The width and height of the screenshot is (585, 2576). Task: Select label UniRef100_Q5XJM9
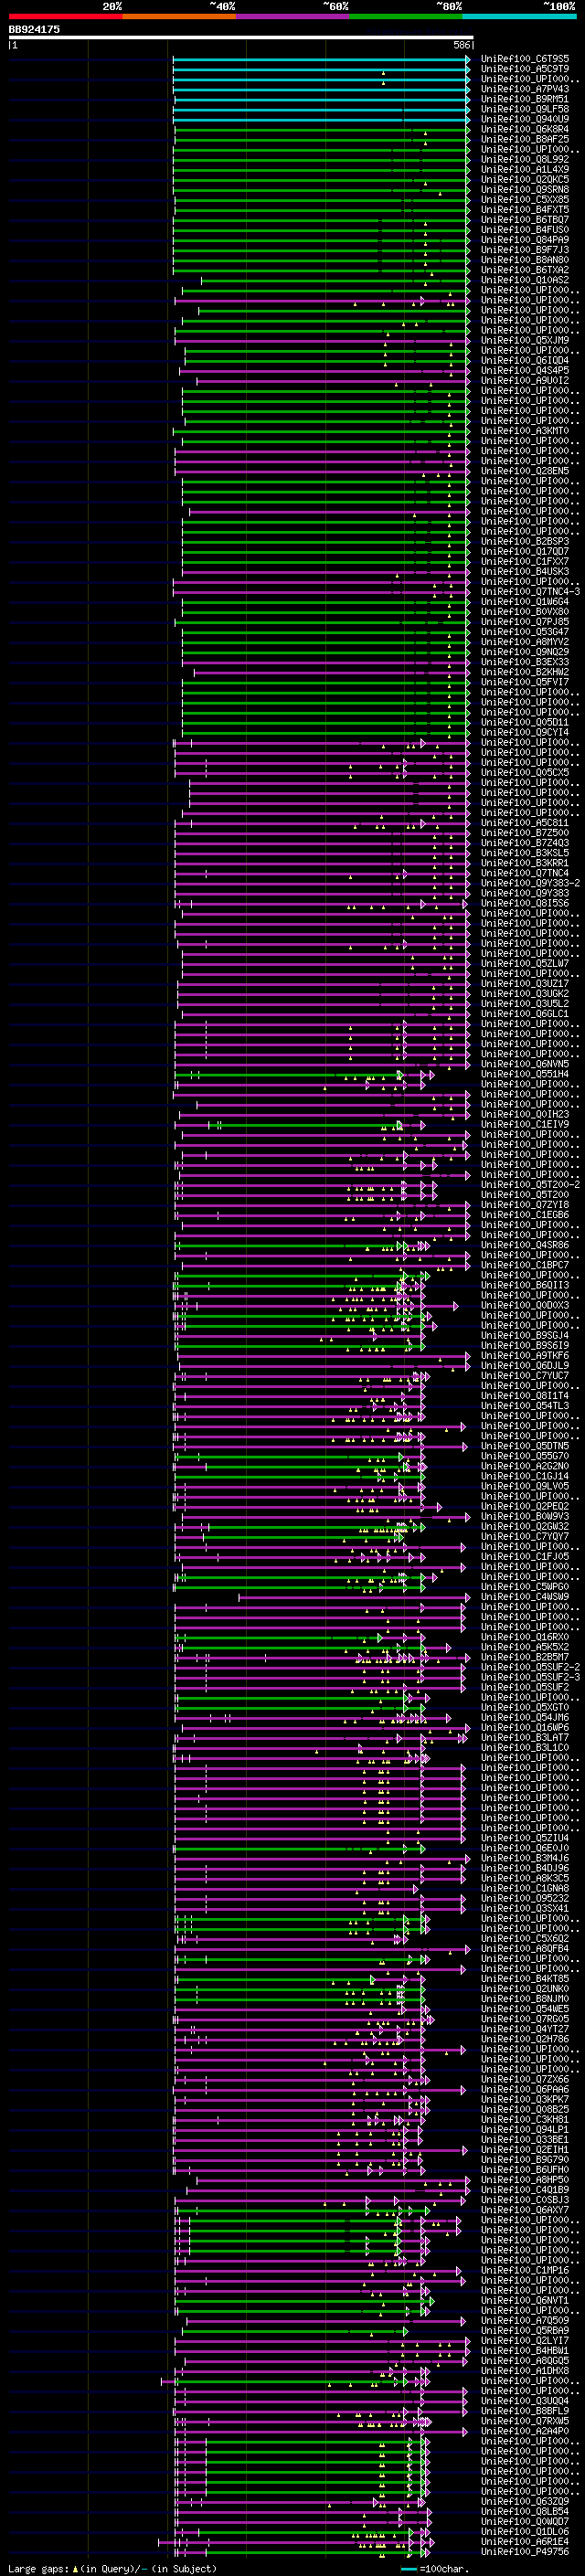tap(525, 340)
